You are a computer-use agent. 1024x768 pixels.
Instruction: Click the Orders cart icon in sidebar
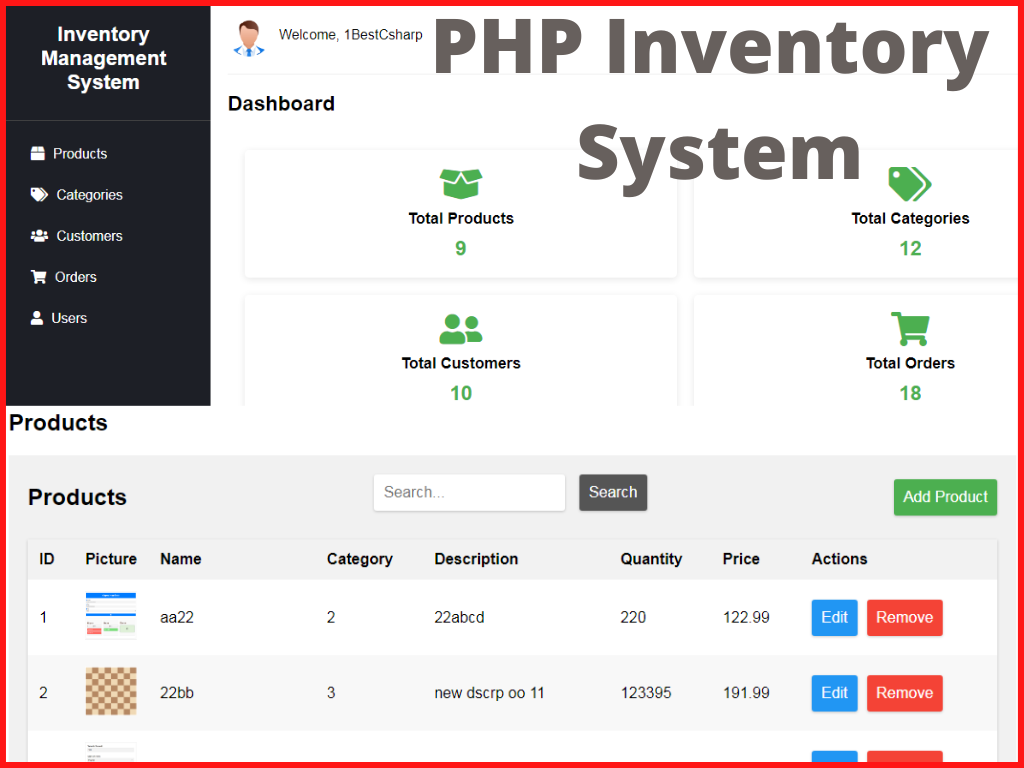click(38, 276)
